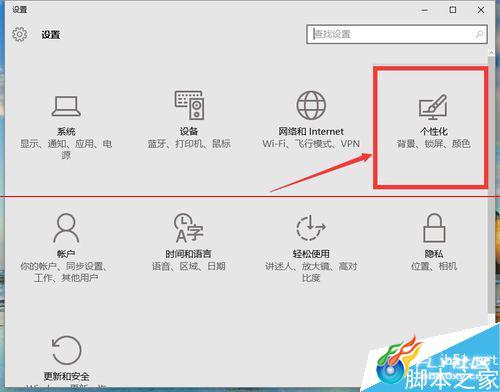Click the settings gear icon beside 设置
500x392 pixels.
point(20,34)
